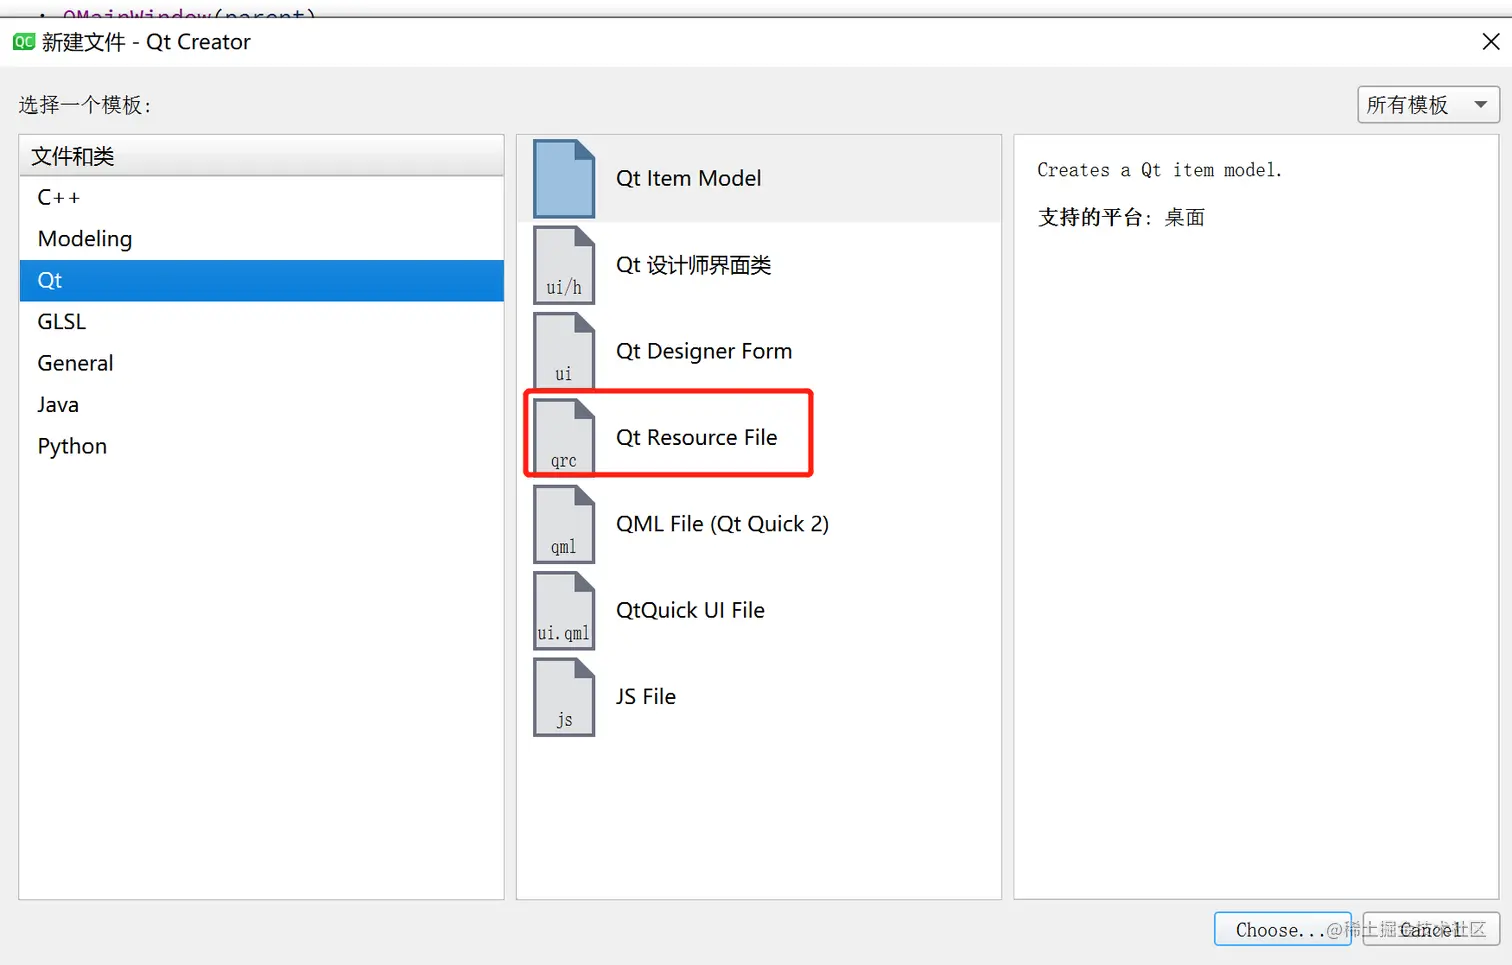Click the qrc resource file icon
Image resolution: width=1512 pixels, height=965 pixels.
564,437
